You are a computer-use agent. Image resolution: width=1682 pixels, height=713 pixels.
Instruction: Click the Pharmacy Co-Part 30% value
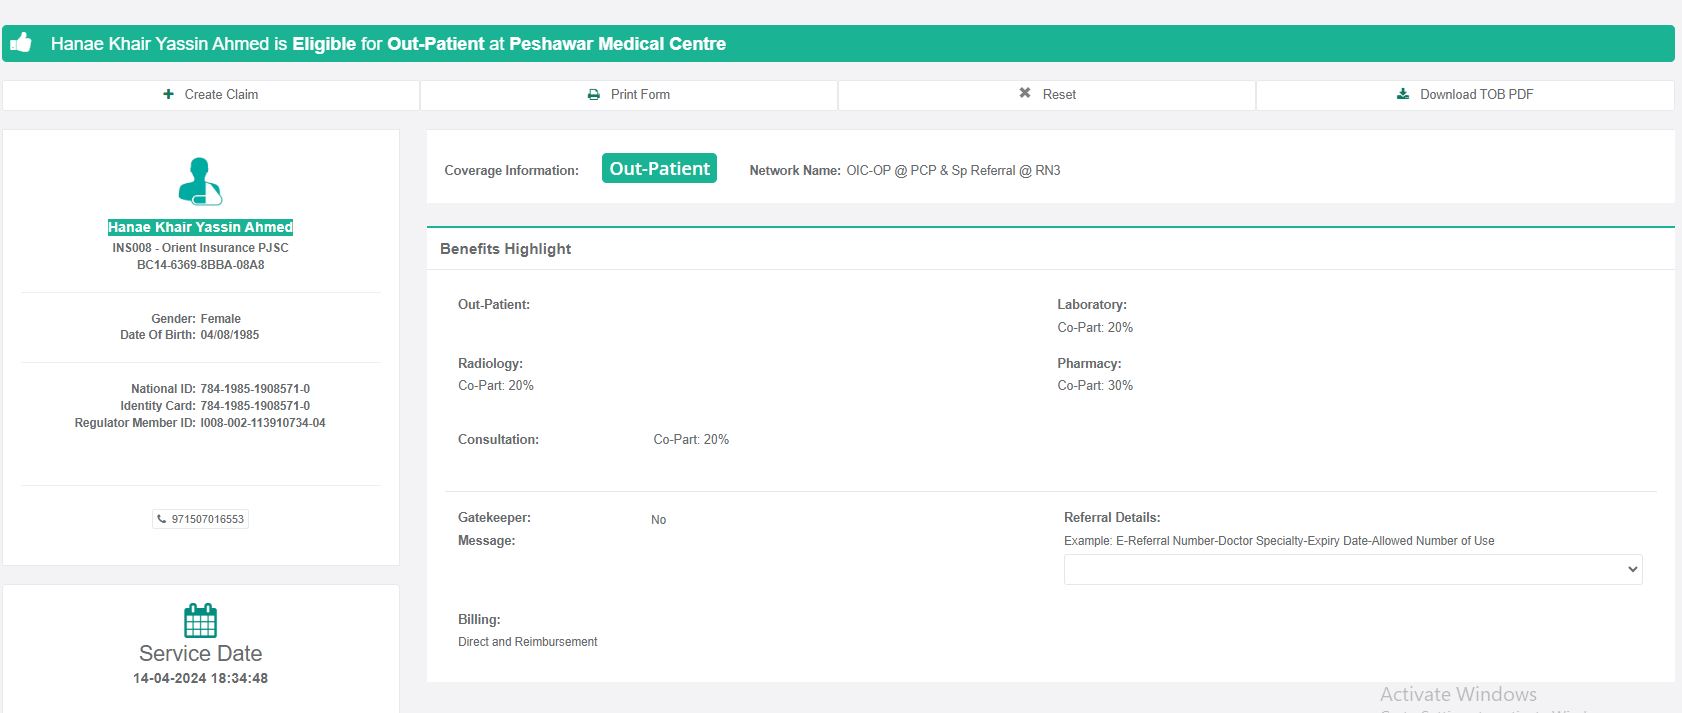click(1095, 386)
